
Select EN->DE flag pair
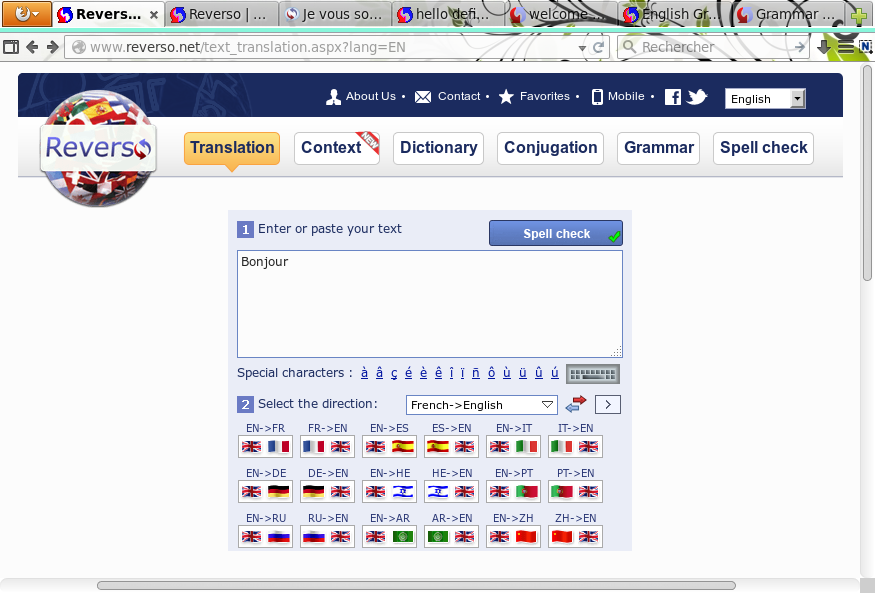coord(265,491)
